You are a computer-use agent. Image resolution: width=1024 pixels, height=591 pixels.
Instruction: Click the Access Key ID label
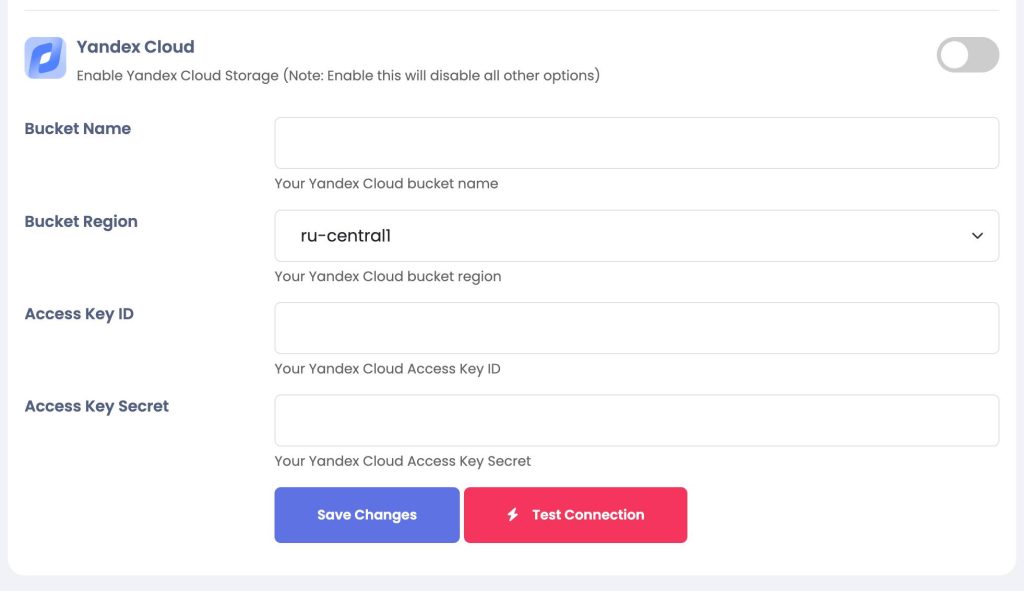coord(79,314)
